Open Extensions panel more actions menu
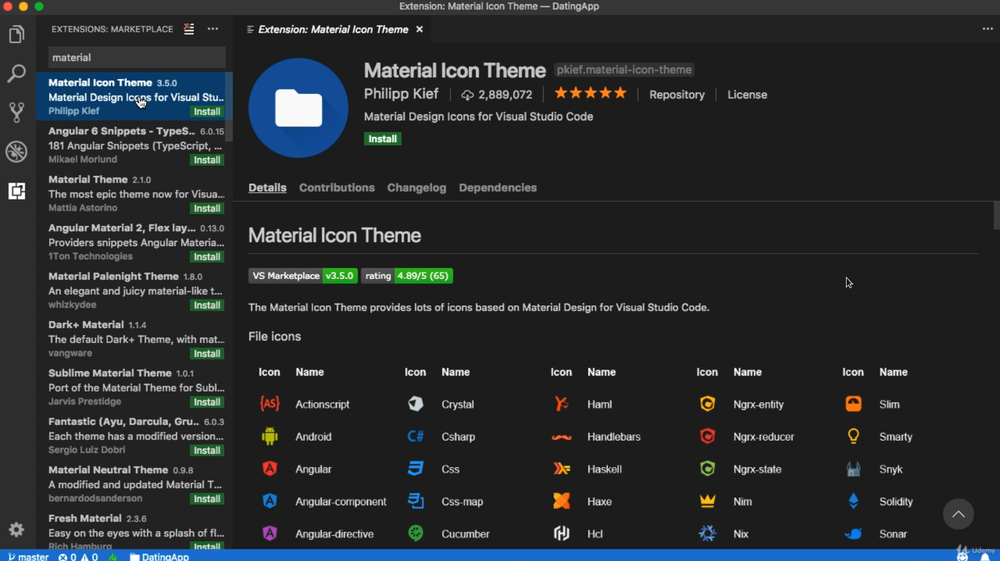The image size is (1000, 561). pyautogui.click(x=213, y=29)
